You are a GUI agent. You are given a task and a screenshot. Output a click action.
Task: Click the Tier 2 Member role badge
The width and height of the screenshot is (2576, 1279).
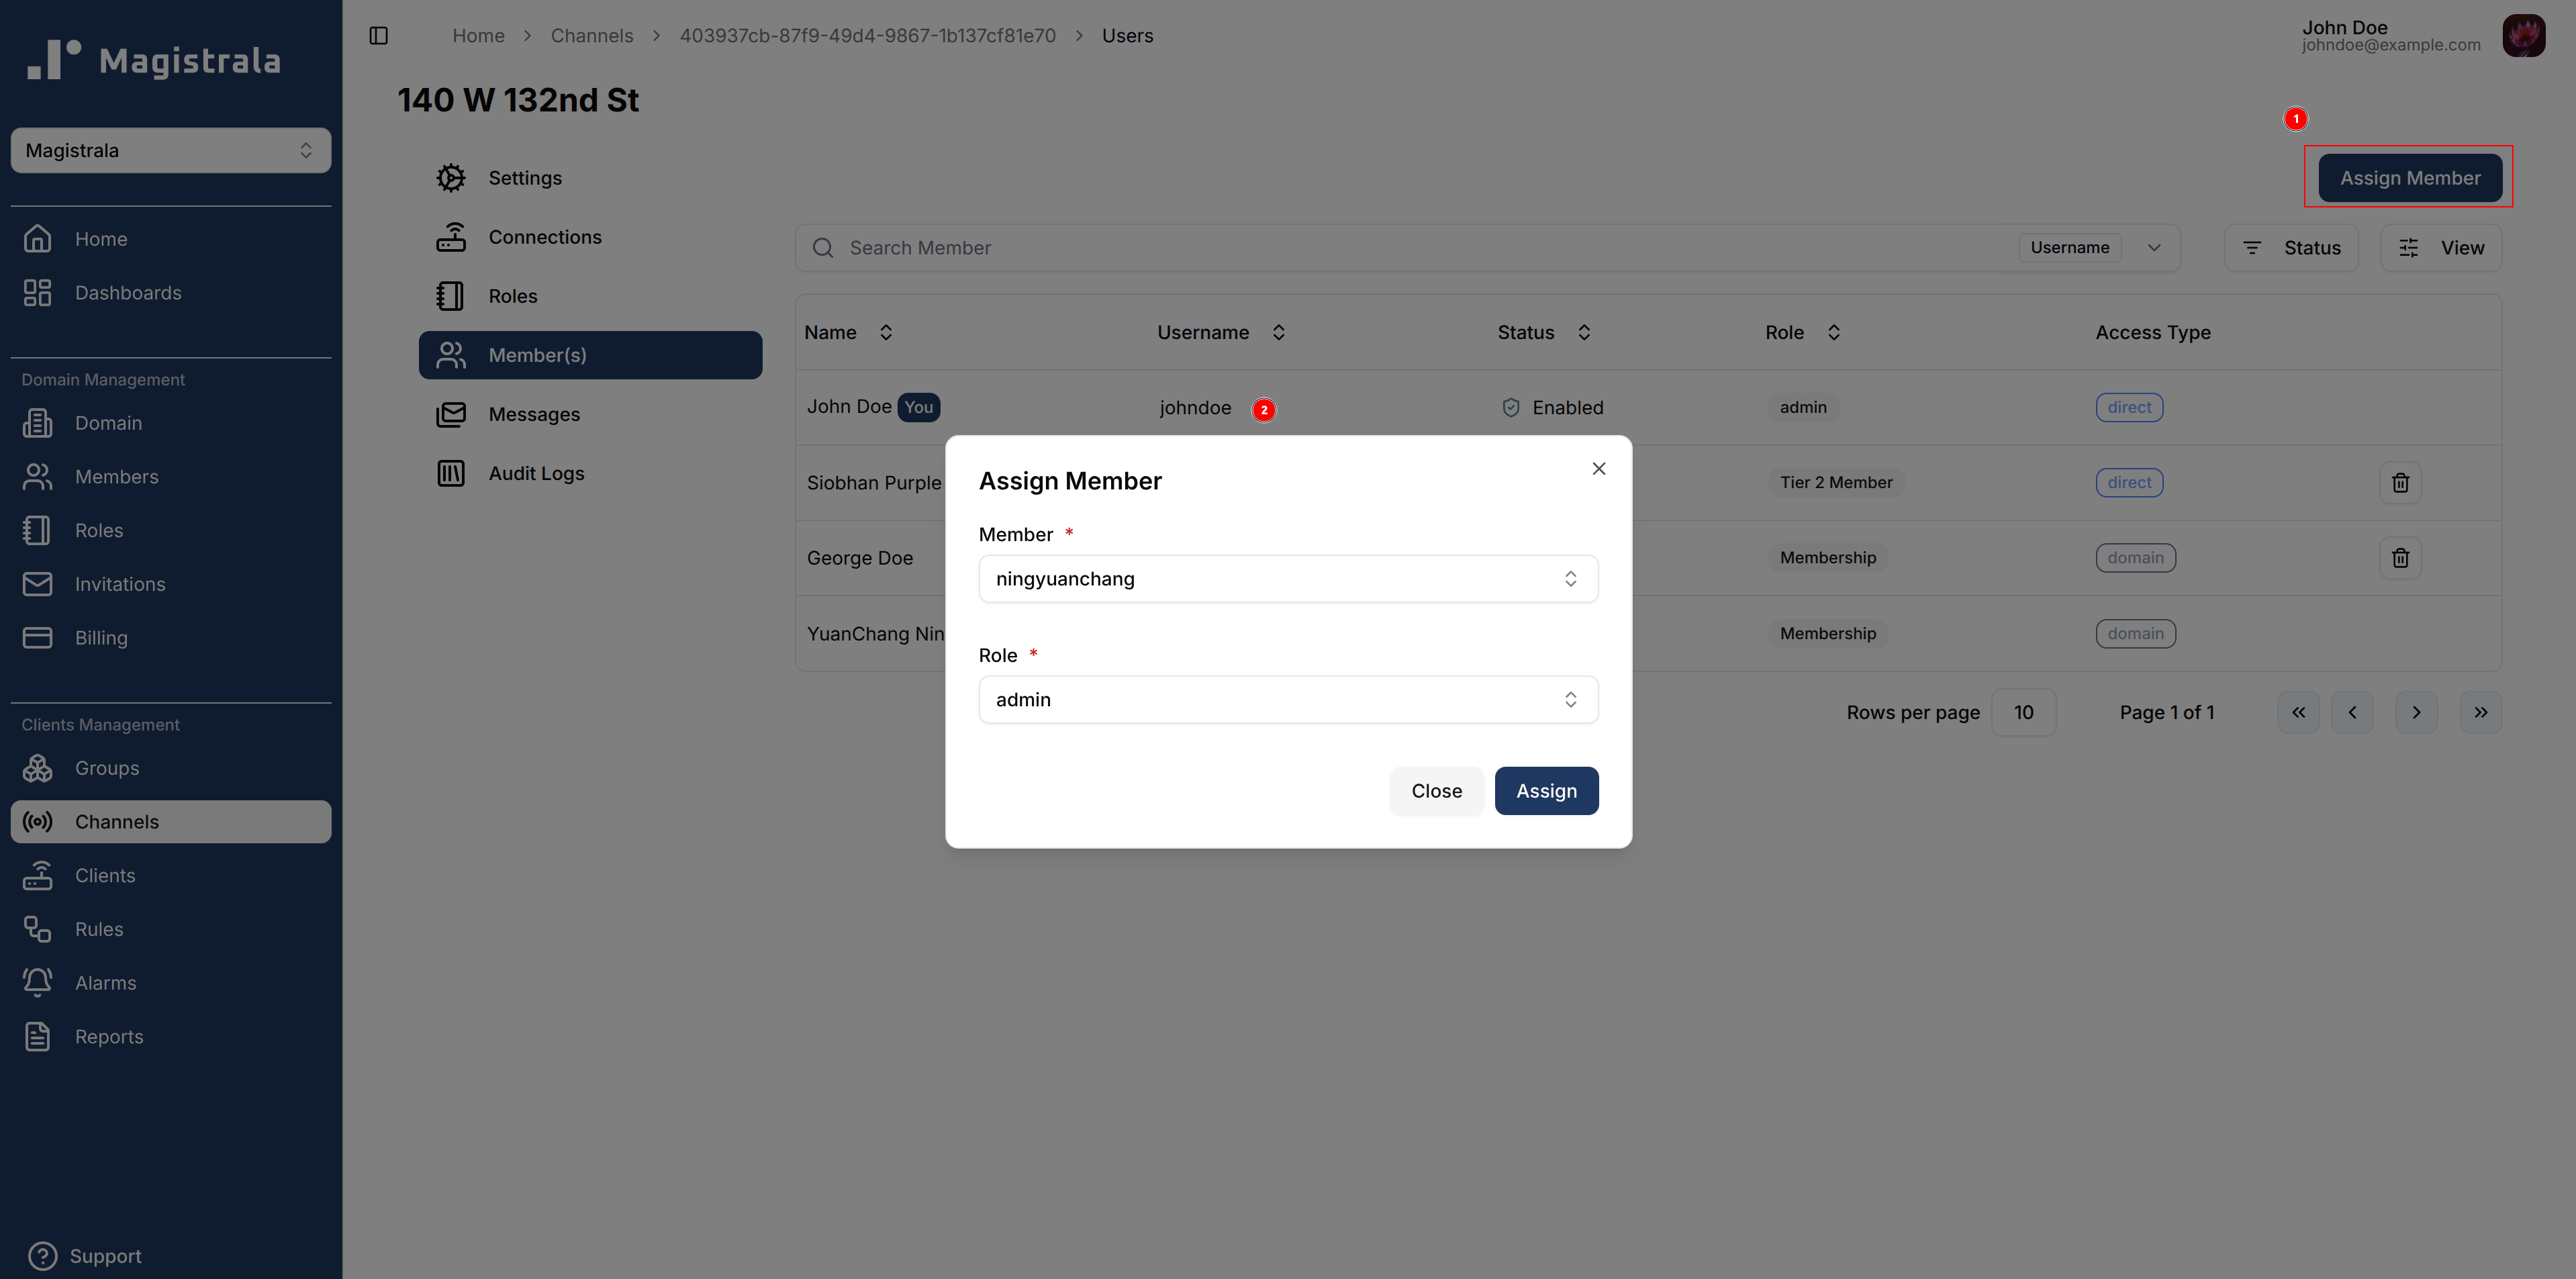(1836, 483)
